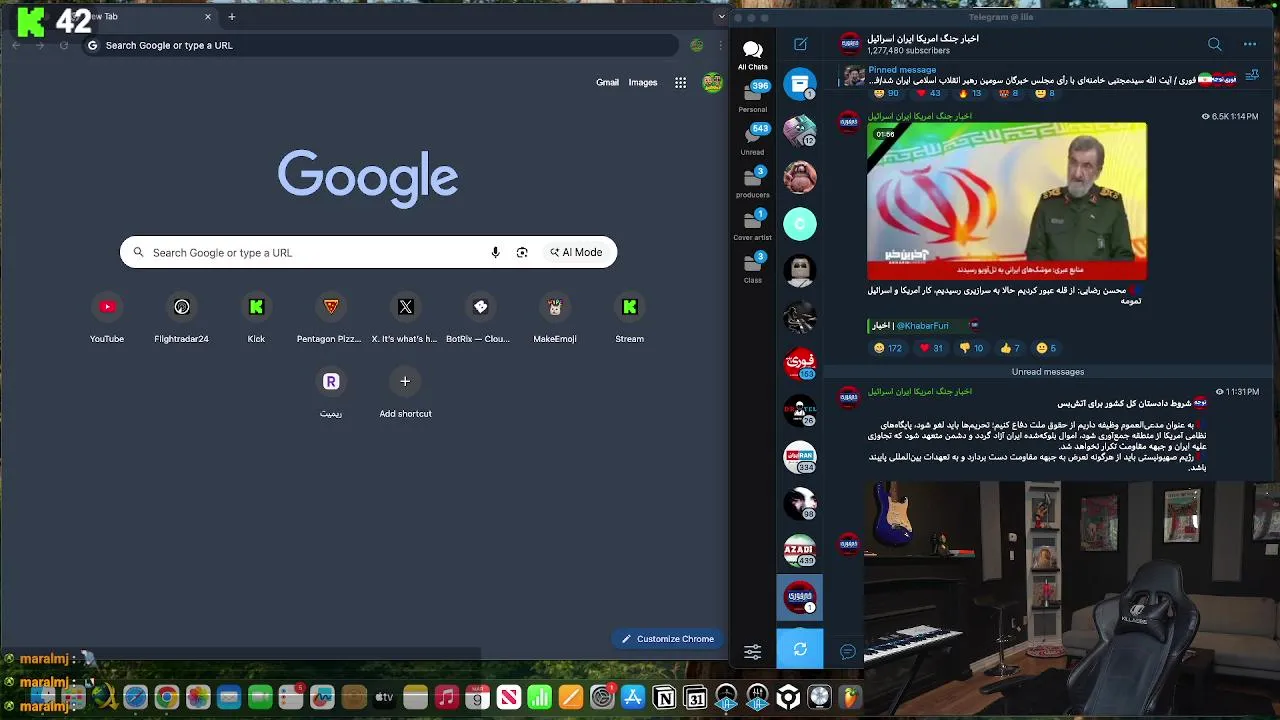Open the cyan C avatar chat
This screenshot has height=720, width=1280.
800,224
